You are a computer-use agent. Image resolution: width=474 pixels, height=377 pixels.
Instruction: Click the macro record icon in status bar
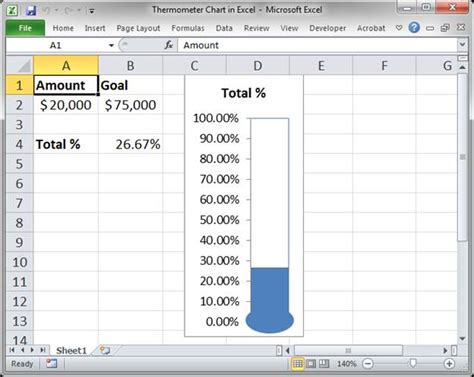point(52,364)
